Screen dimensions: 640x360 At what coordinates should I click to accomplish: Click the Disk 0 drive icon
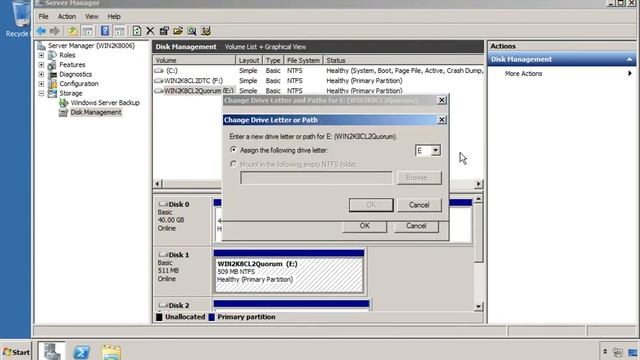coord(163,204)
